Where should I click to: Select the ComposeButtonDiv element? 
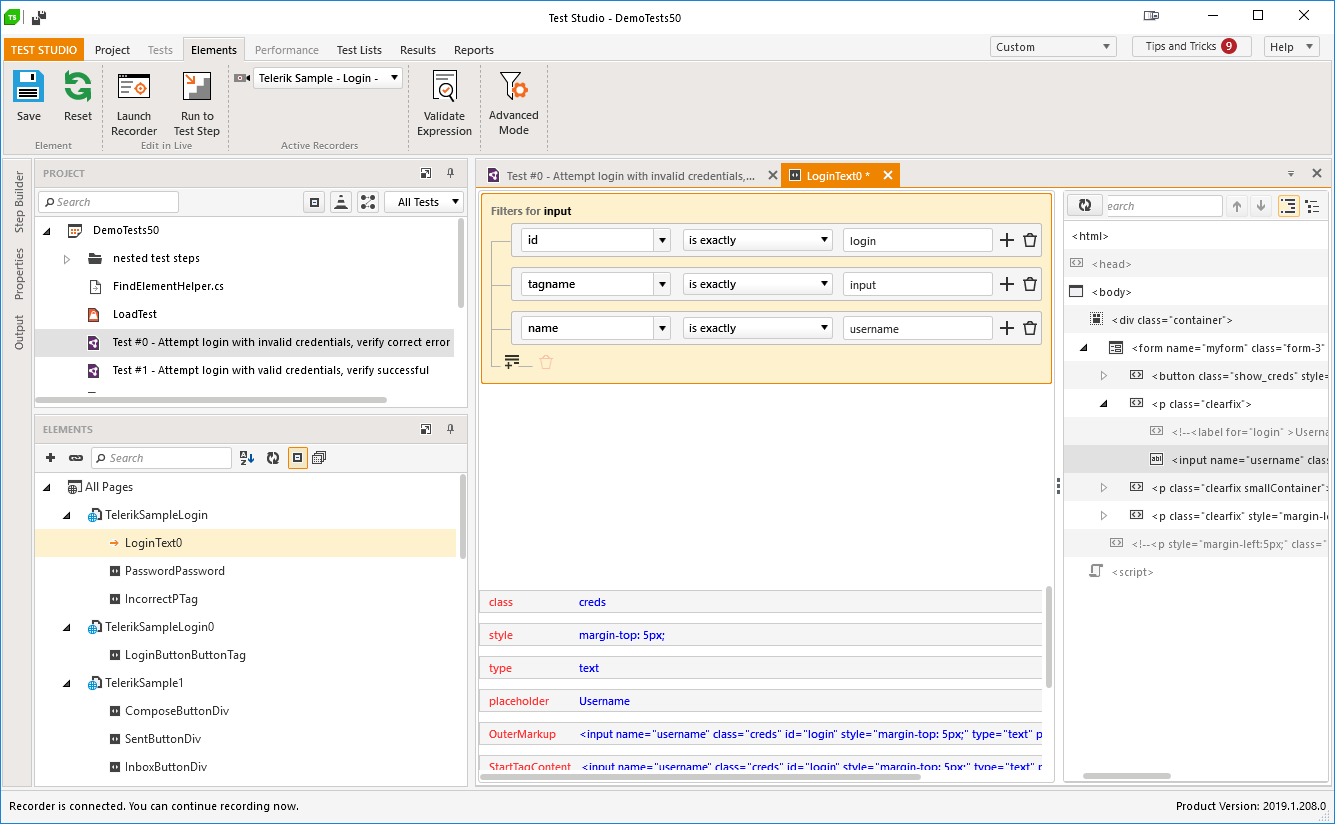[x=177, y=711]
